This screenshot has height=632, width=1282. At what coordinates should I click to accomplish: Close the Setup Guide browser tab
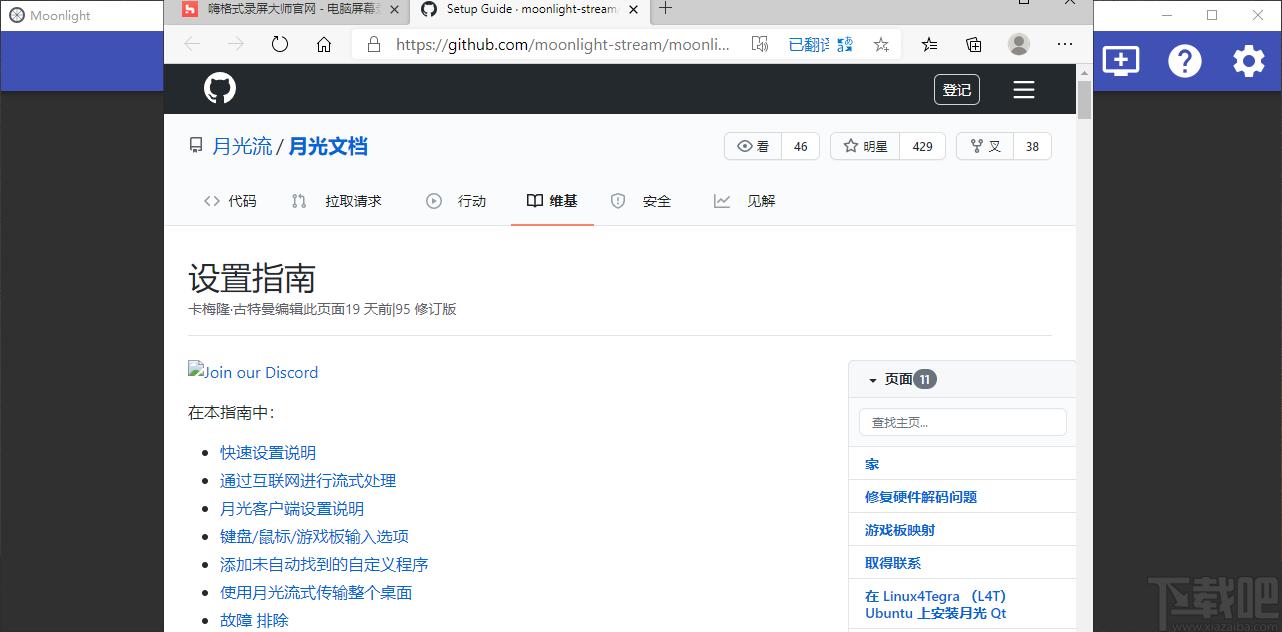633,9
